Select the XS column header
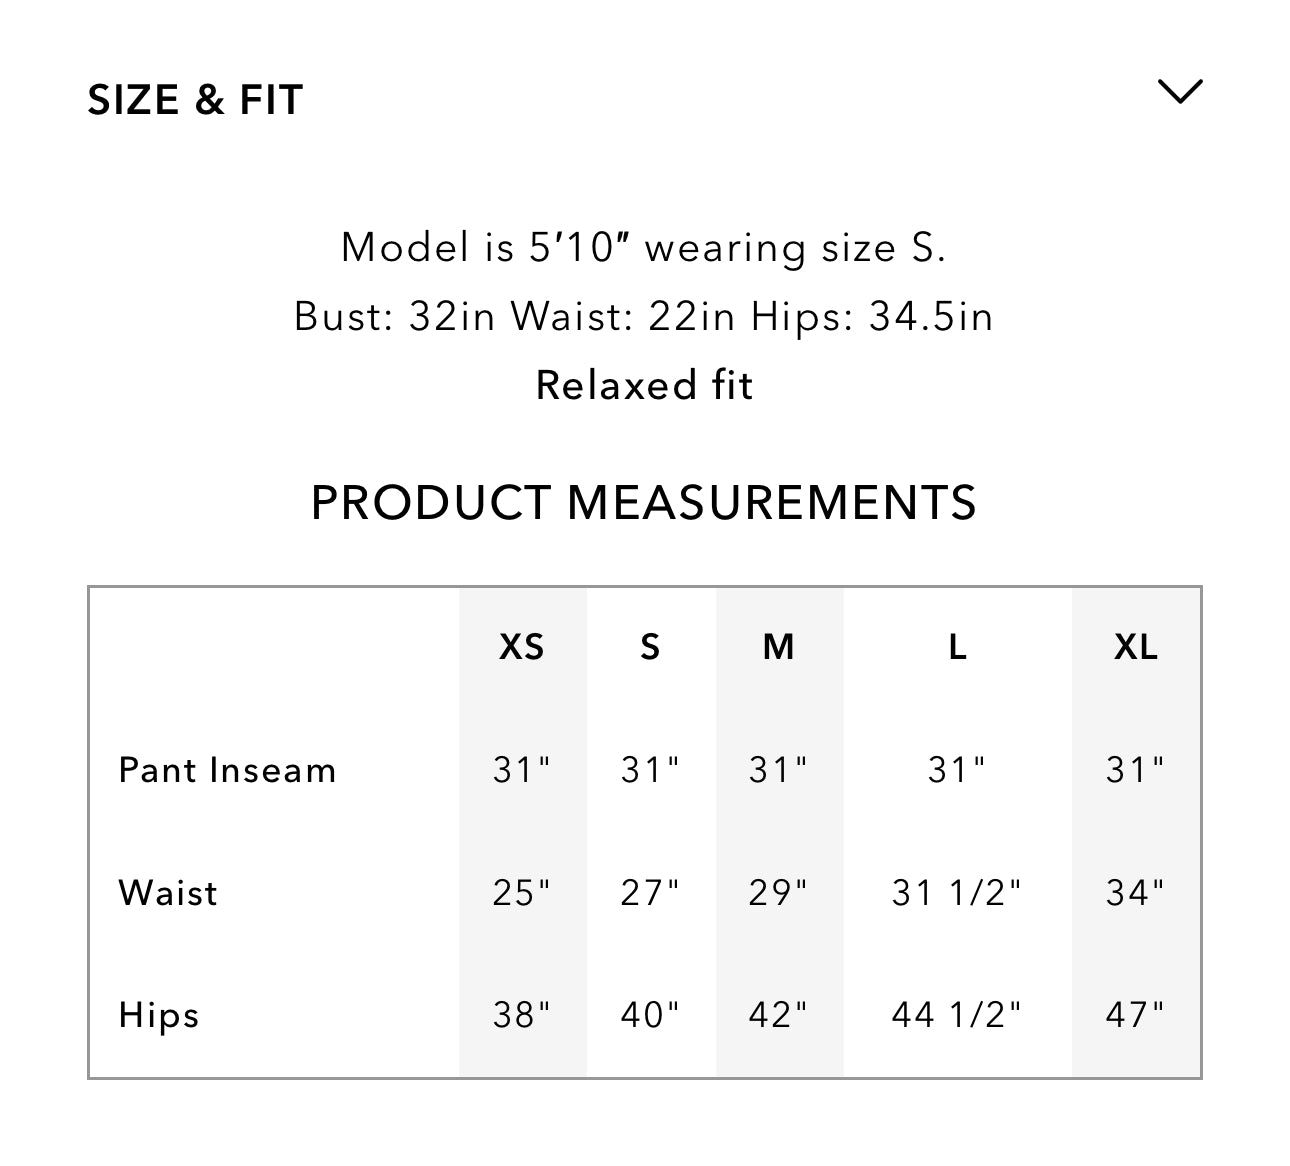The image size is (1290, 1166). pos(523,647)
